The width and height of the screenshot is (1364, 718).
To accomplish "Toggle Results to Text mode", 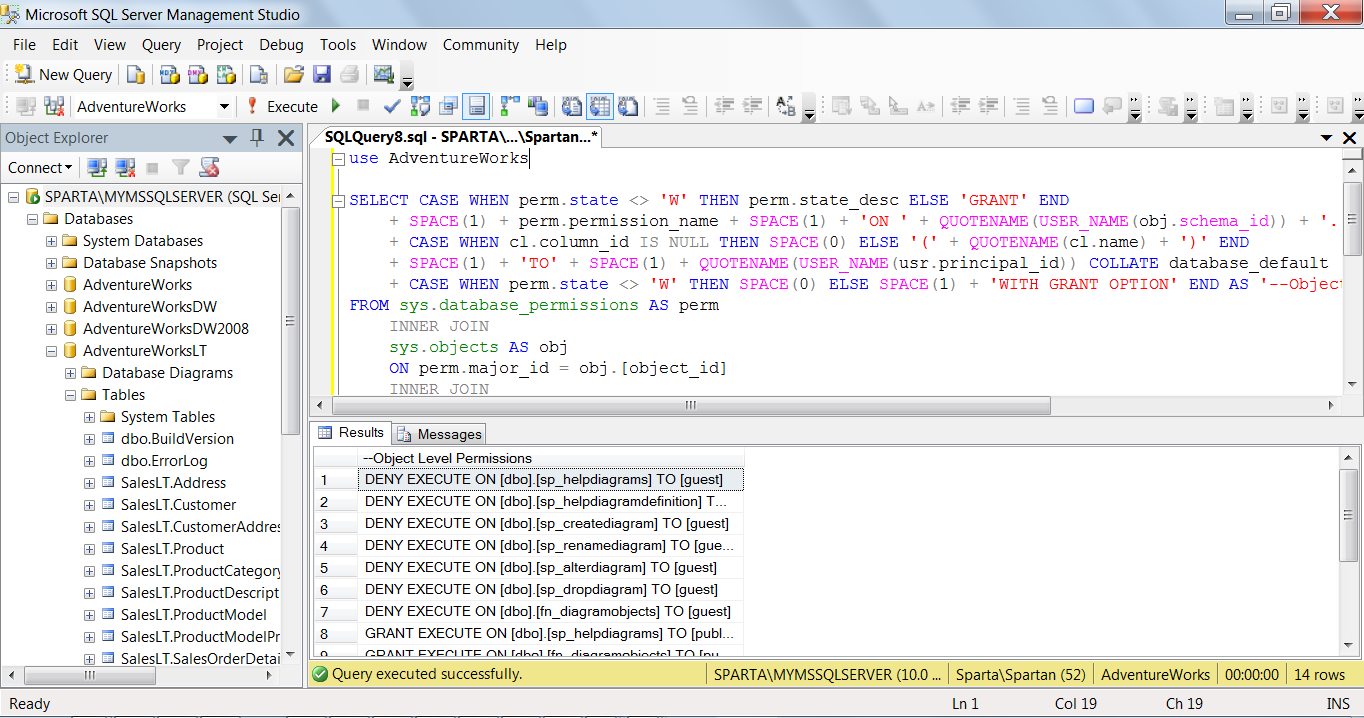I will point(572,106).
